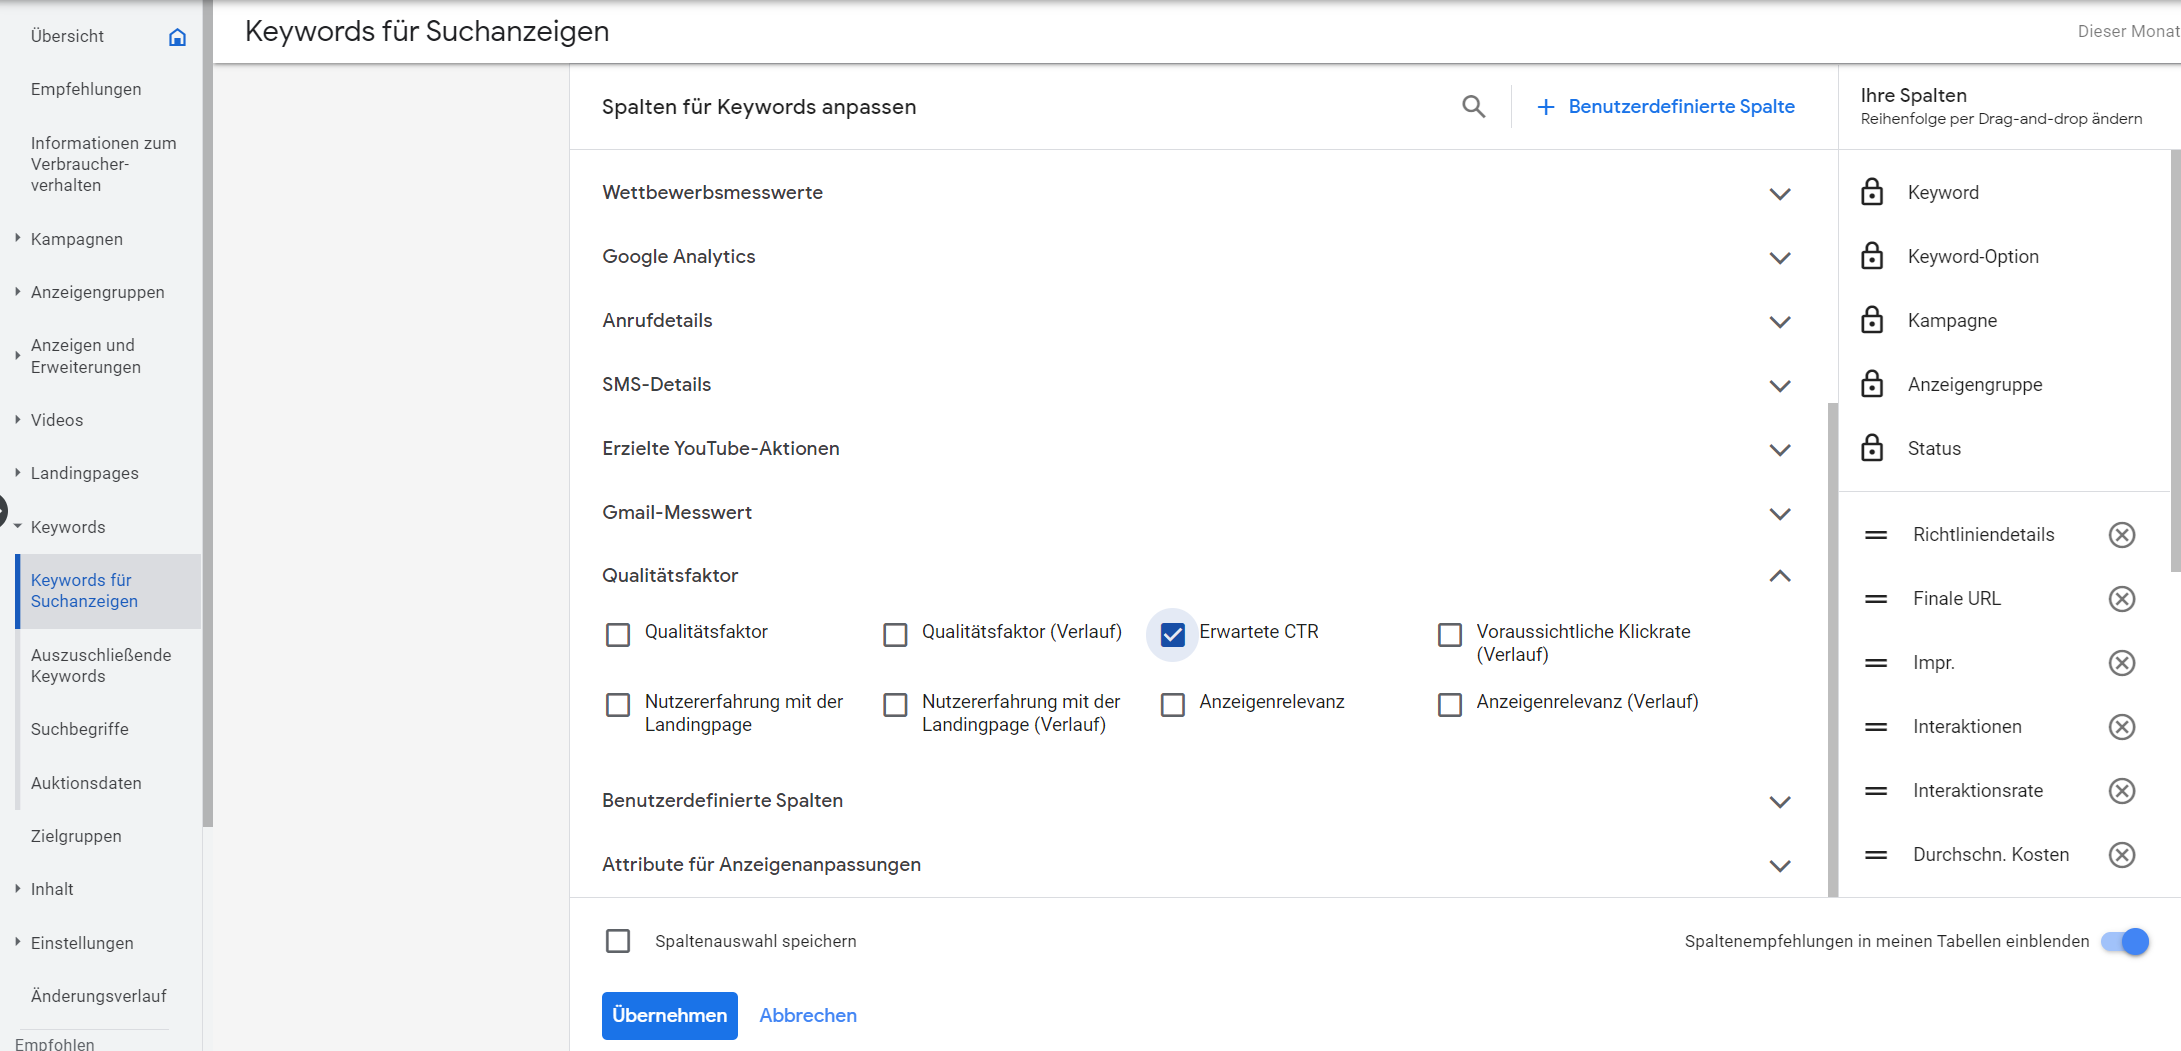Image resolution: width=2181 pixels, height=1051 pixels.
Task: Enable the Anzeigenrelevanz checkbox
Action: pos(1172,705)
